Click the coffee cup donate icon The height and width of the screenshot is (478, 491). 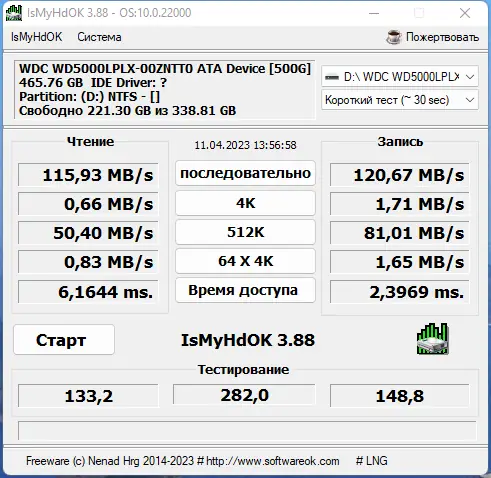tap(394, 37)
